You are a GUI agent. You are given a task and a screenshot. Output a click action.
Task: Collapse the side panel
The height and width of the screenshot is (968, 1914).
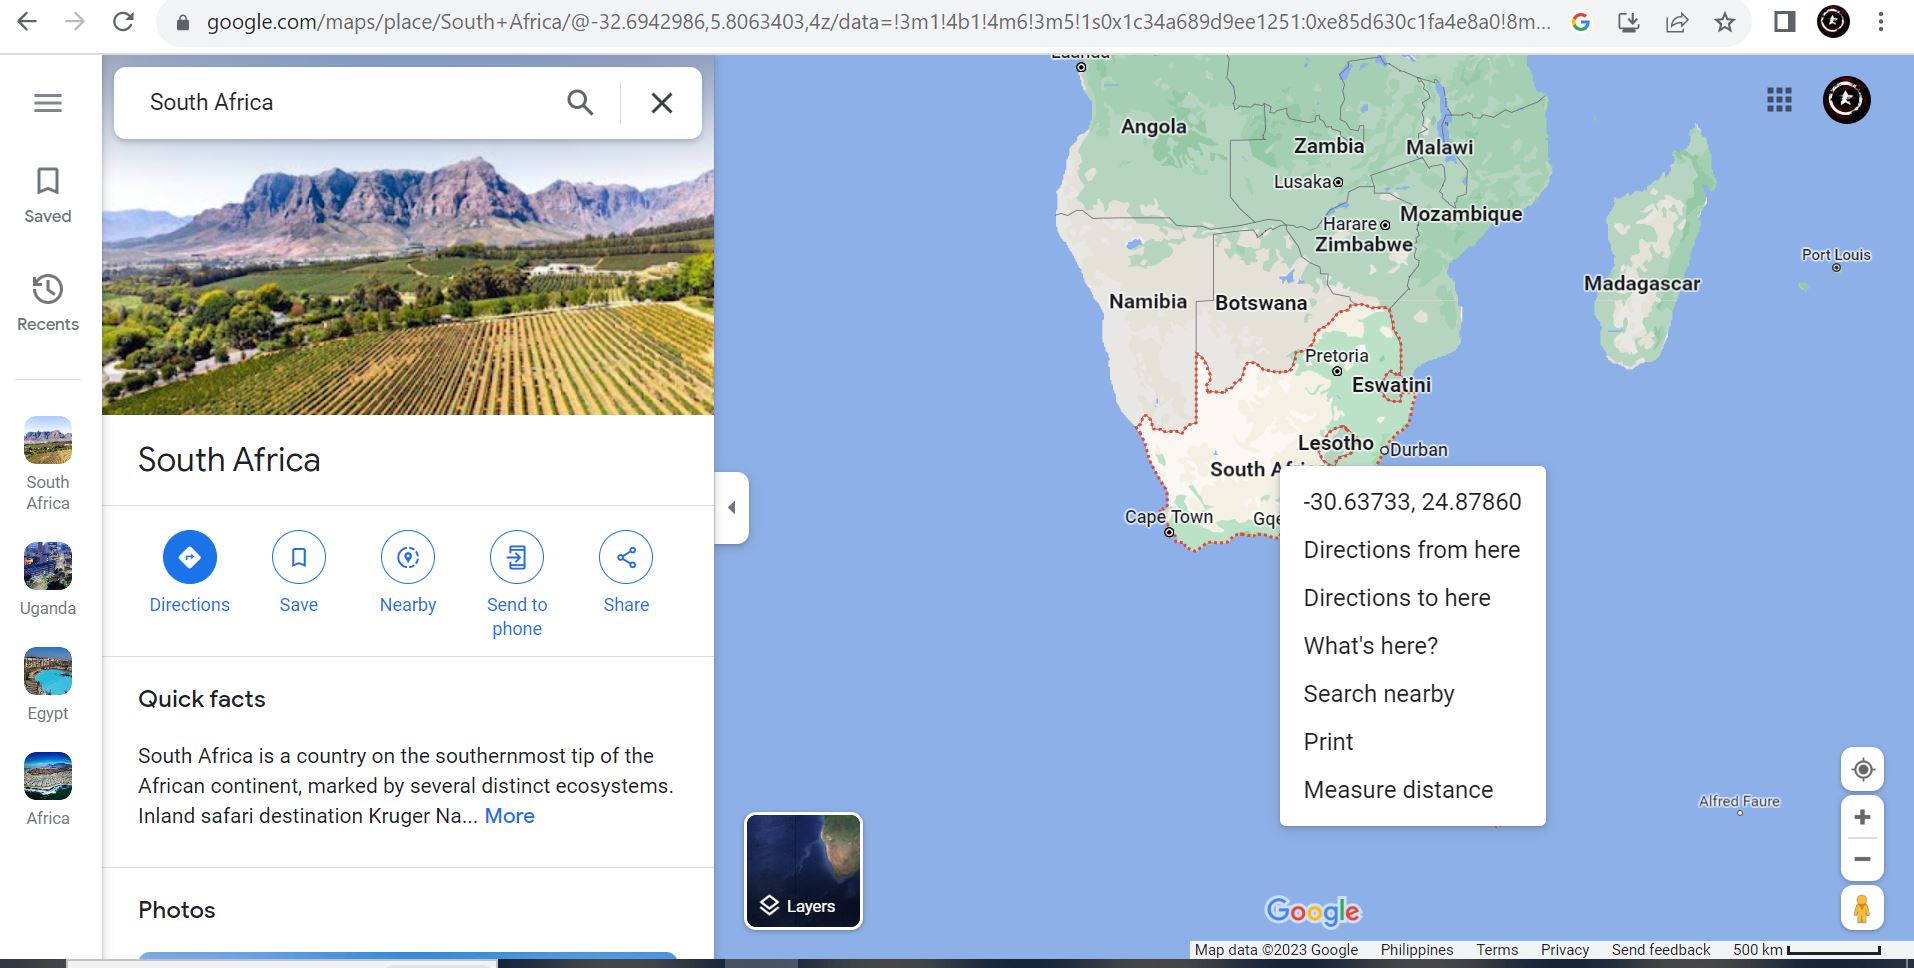coord(732,508)
